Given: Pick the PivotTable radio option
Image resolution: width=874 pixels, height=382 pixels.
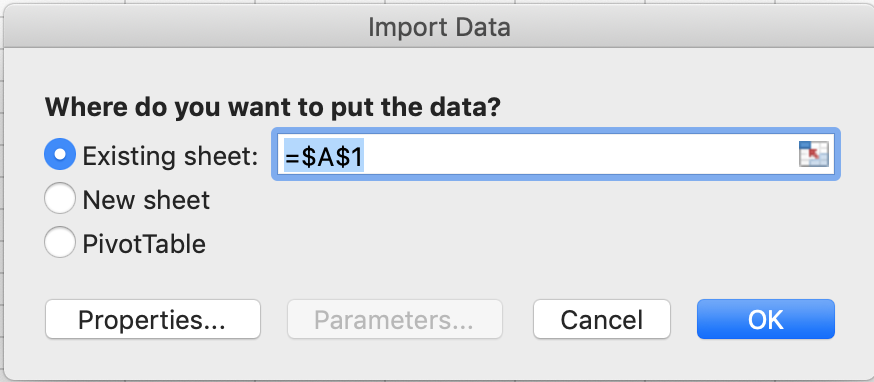Looking at the screenshot, I should tap(60, 242).
